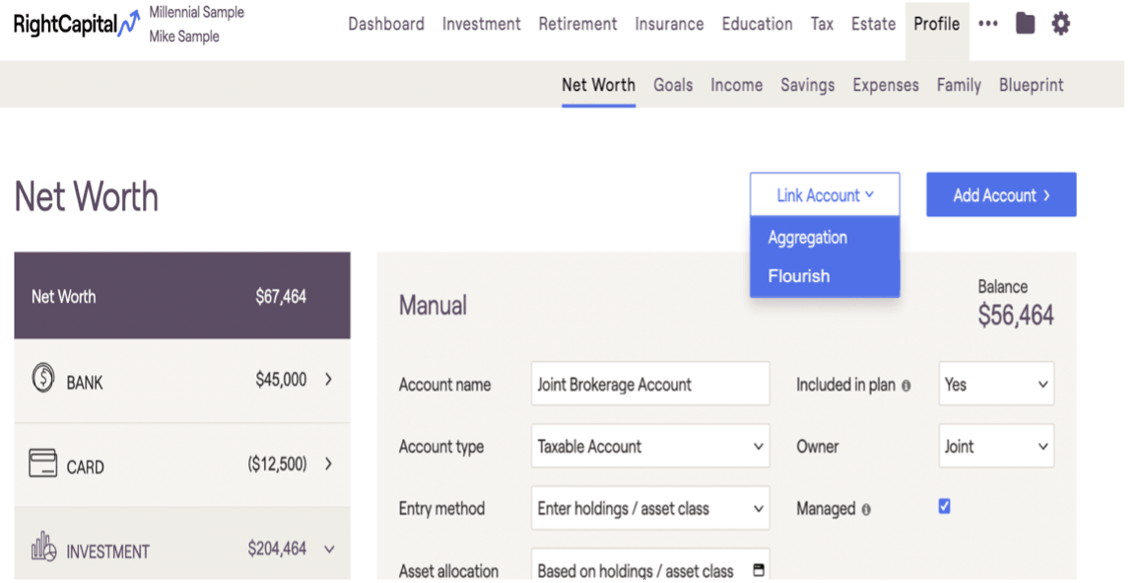Click the info icon beside Included in plan

tap(906, 385)
